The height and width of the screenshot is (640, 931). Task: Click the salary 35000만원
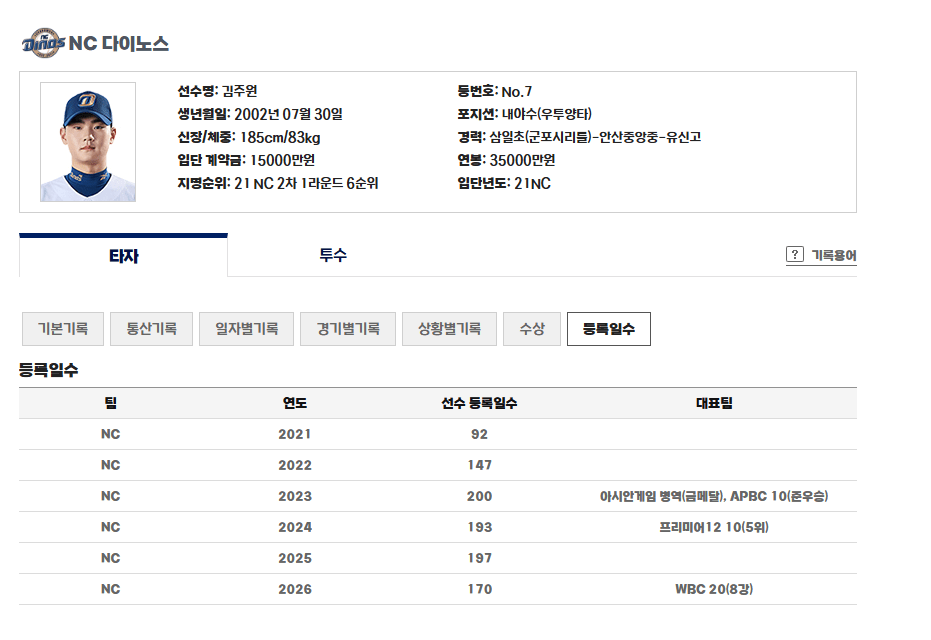(522, 160)
